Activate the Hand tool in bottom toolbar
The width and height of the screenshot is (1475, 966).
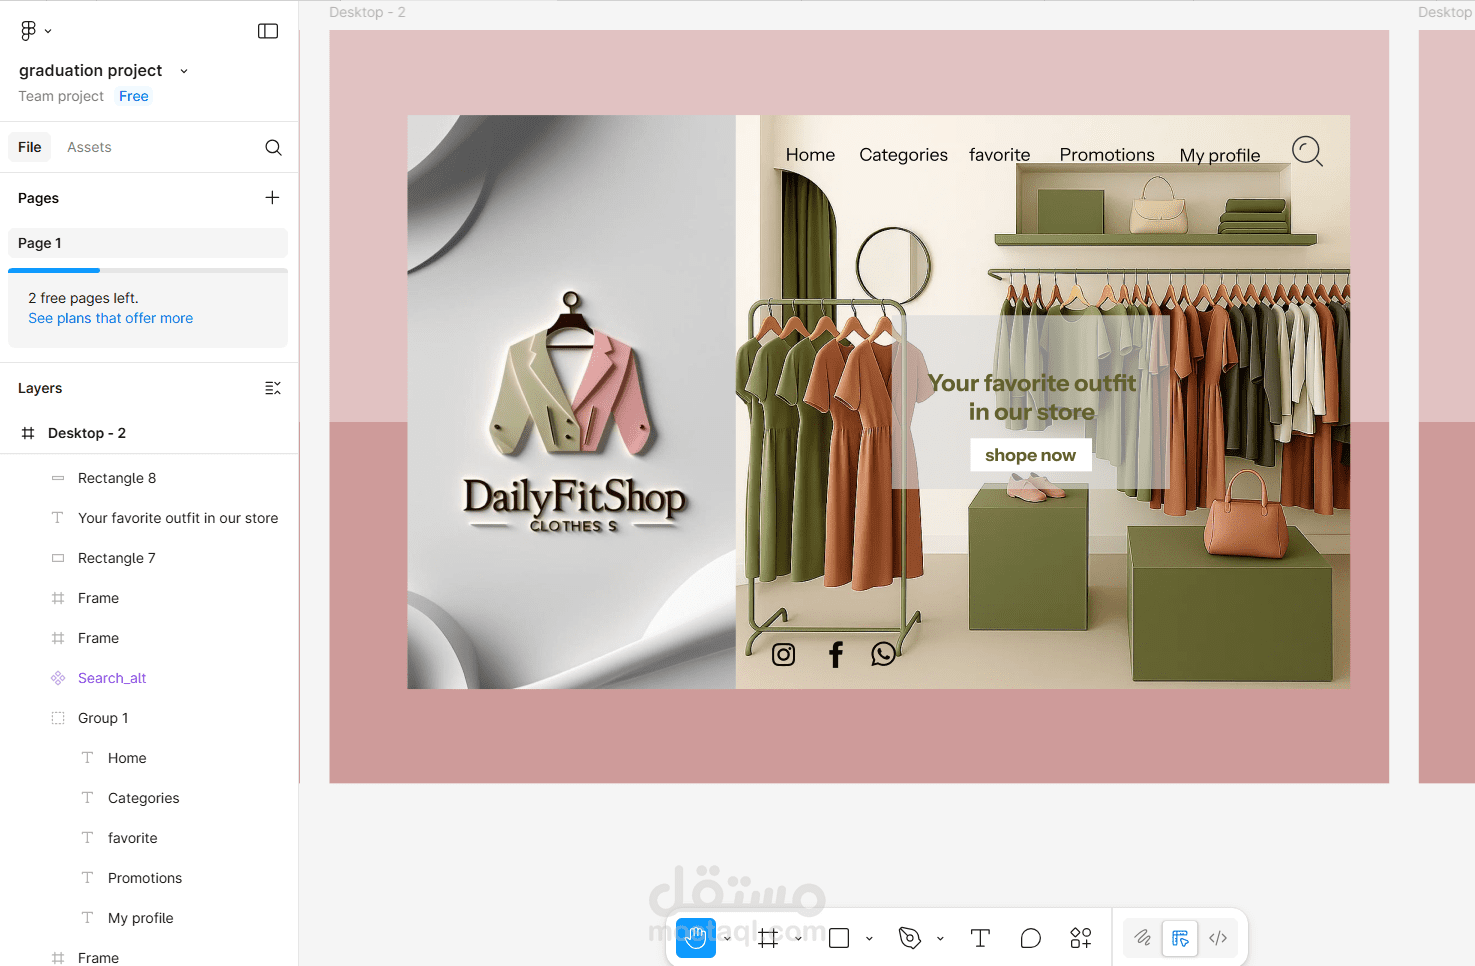point(696,938)
